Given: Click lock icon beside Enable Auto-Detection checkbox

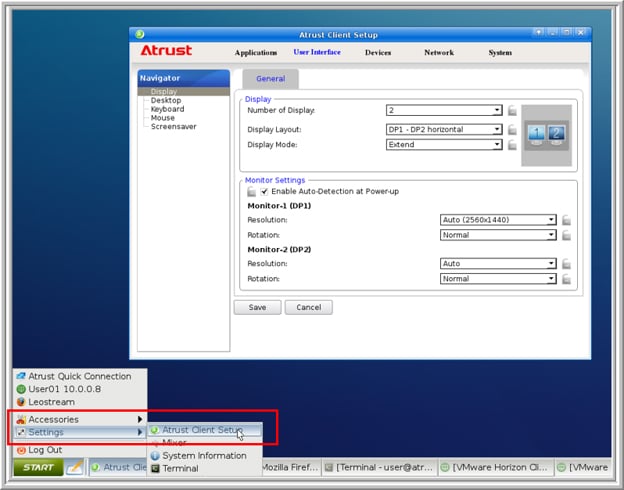Looking at the screenshot, I should pyautogui.click(x=251, y=191).
